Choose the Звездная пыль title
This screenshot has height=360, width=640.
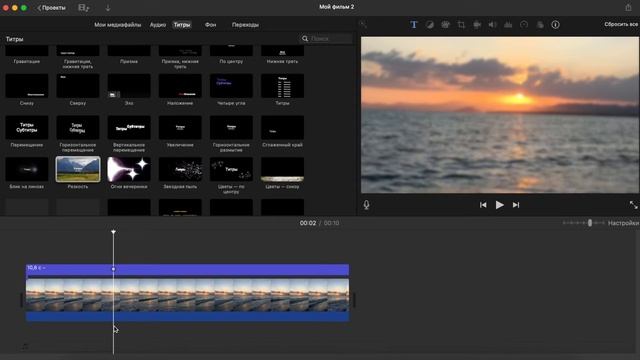(180, 169)
